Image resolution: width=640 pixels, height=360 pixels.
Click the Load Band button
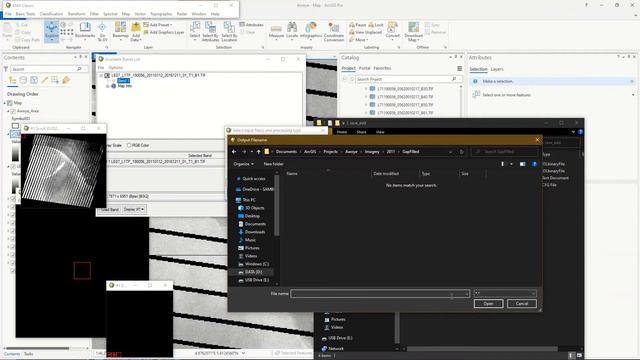[x=109, y=209]
